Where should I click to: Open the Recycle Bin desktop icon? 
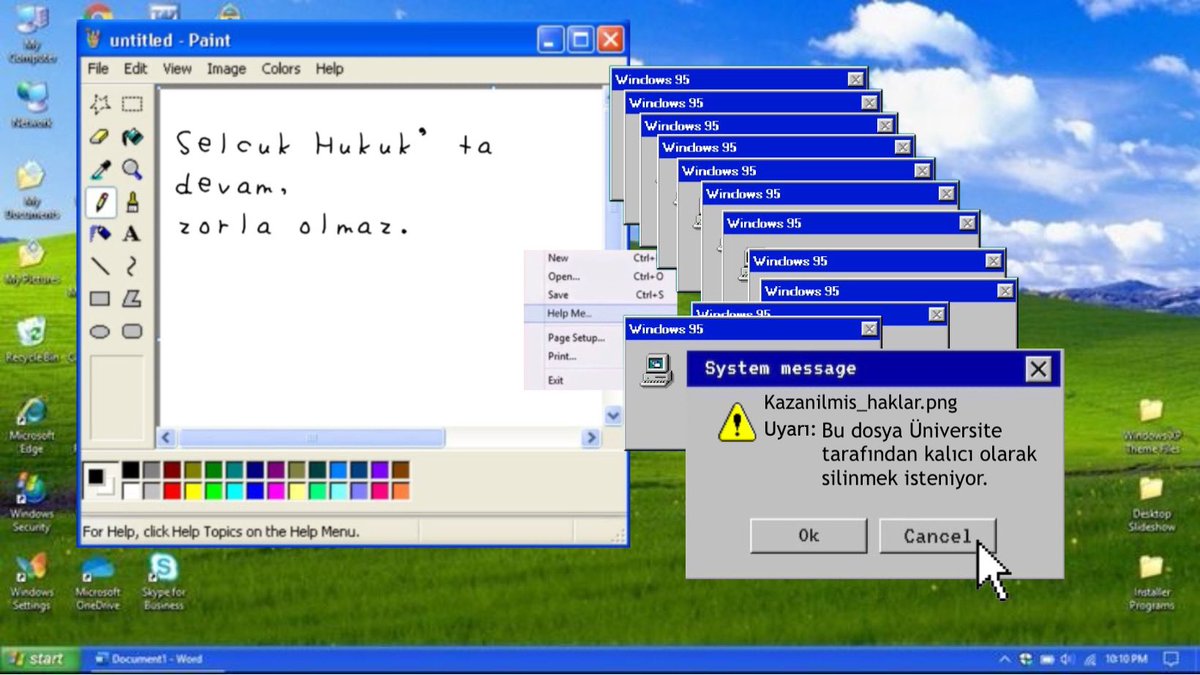31,341
